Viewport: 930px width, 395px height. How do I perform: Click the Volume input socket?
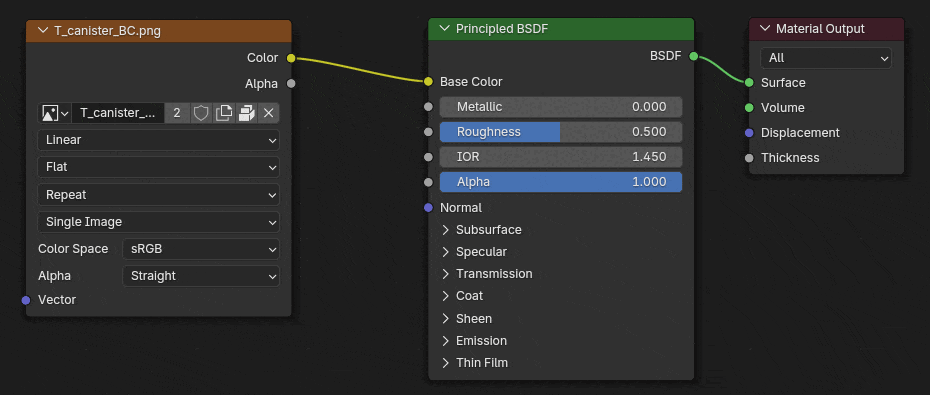pyautogui.click(x=749, y=107)
